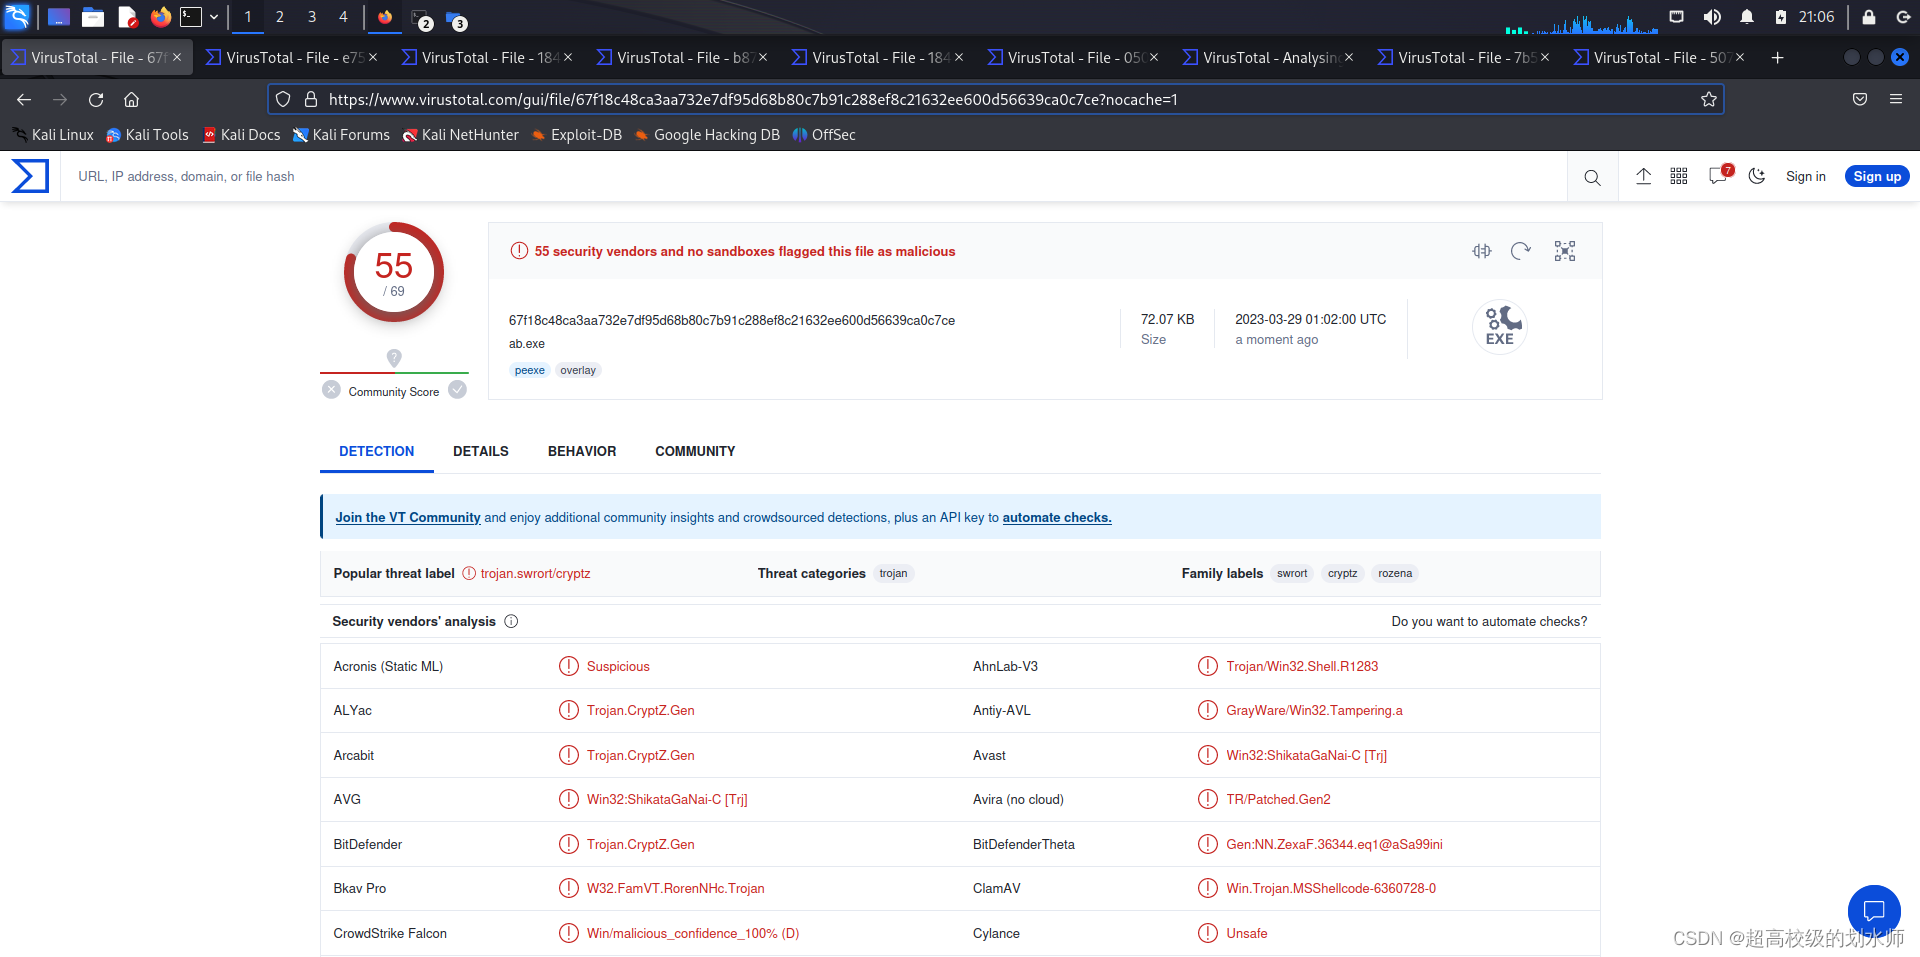Viewport: 1920px width, 957px height.
Task: Click the Community Score upvote icon
Action: [457, 390]
